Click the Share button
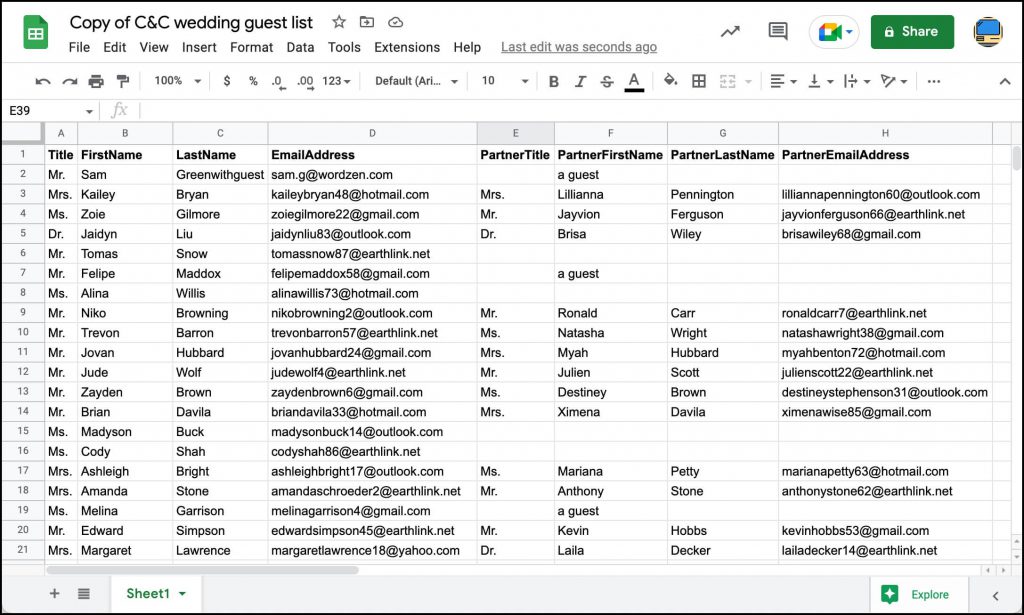The width and height of the screenshot is (1024, 615). [911, 31]
